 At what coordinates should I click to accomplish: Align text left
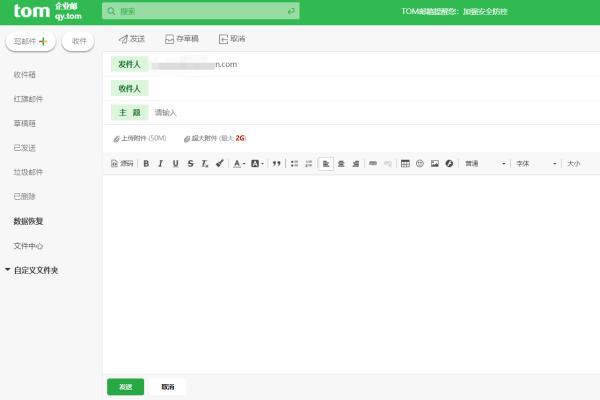click(x=326, y=164)
